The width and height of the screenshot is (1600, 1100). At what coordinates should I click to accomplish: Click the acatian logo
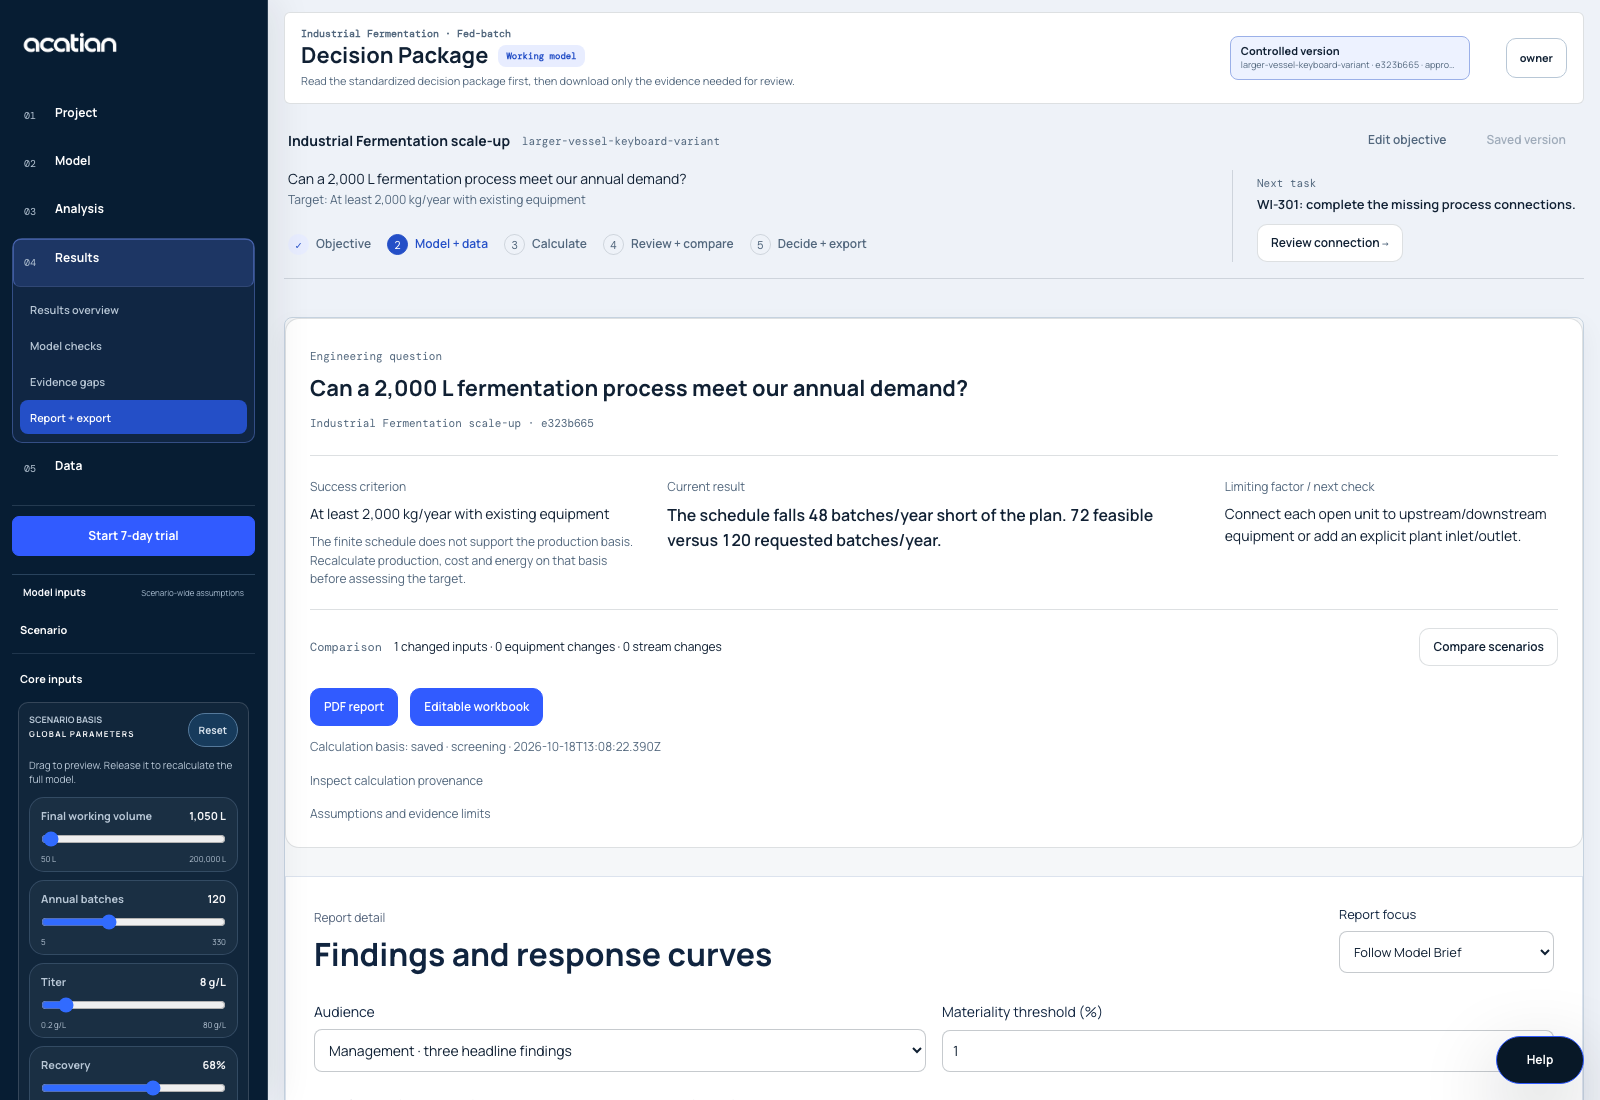click(x=70, y=43)
